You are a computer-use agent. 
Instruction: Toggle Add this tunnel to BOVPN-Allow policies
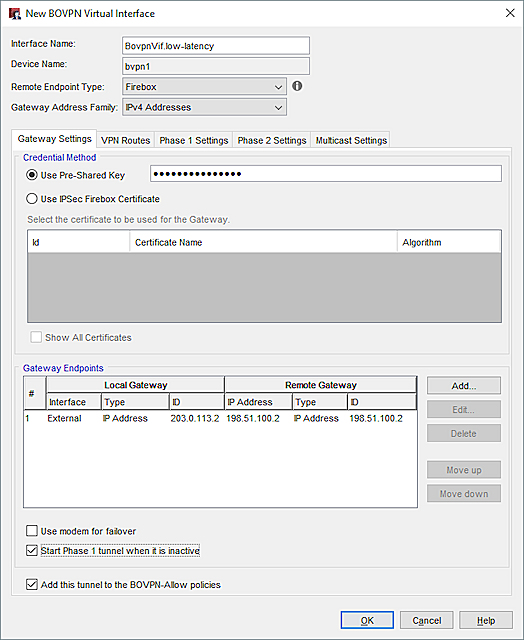click(32, 584)
